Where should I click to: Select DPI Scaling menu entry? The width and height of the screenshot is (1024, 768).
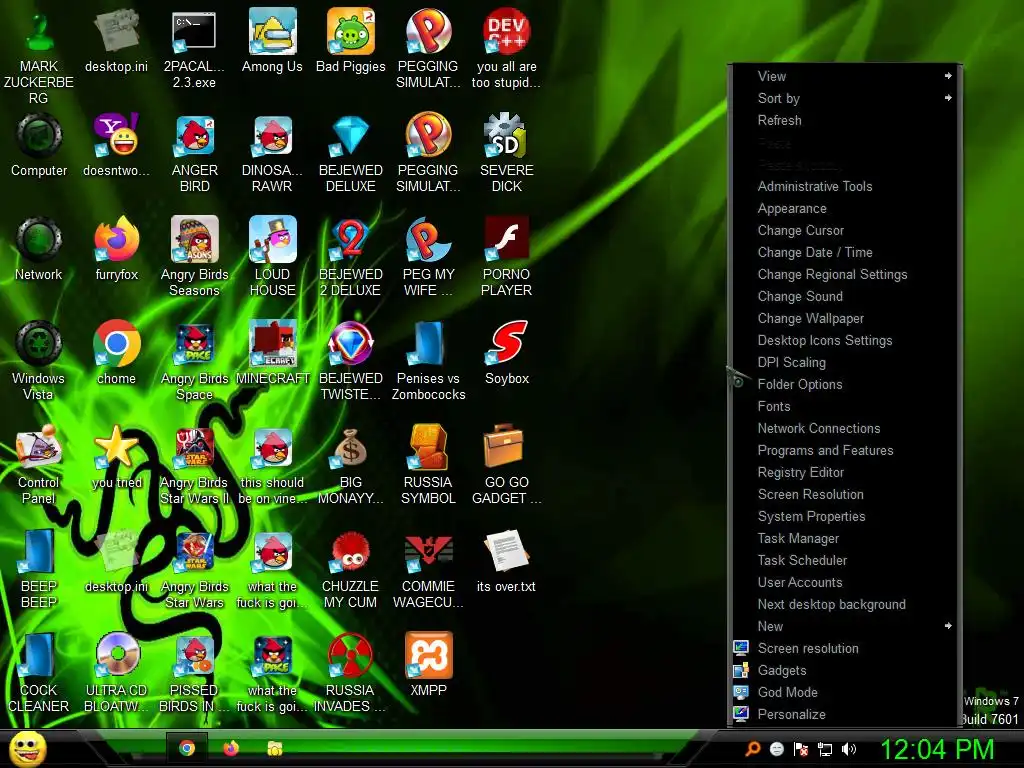tap(844, 362)
